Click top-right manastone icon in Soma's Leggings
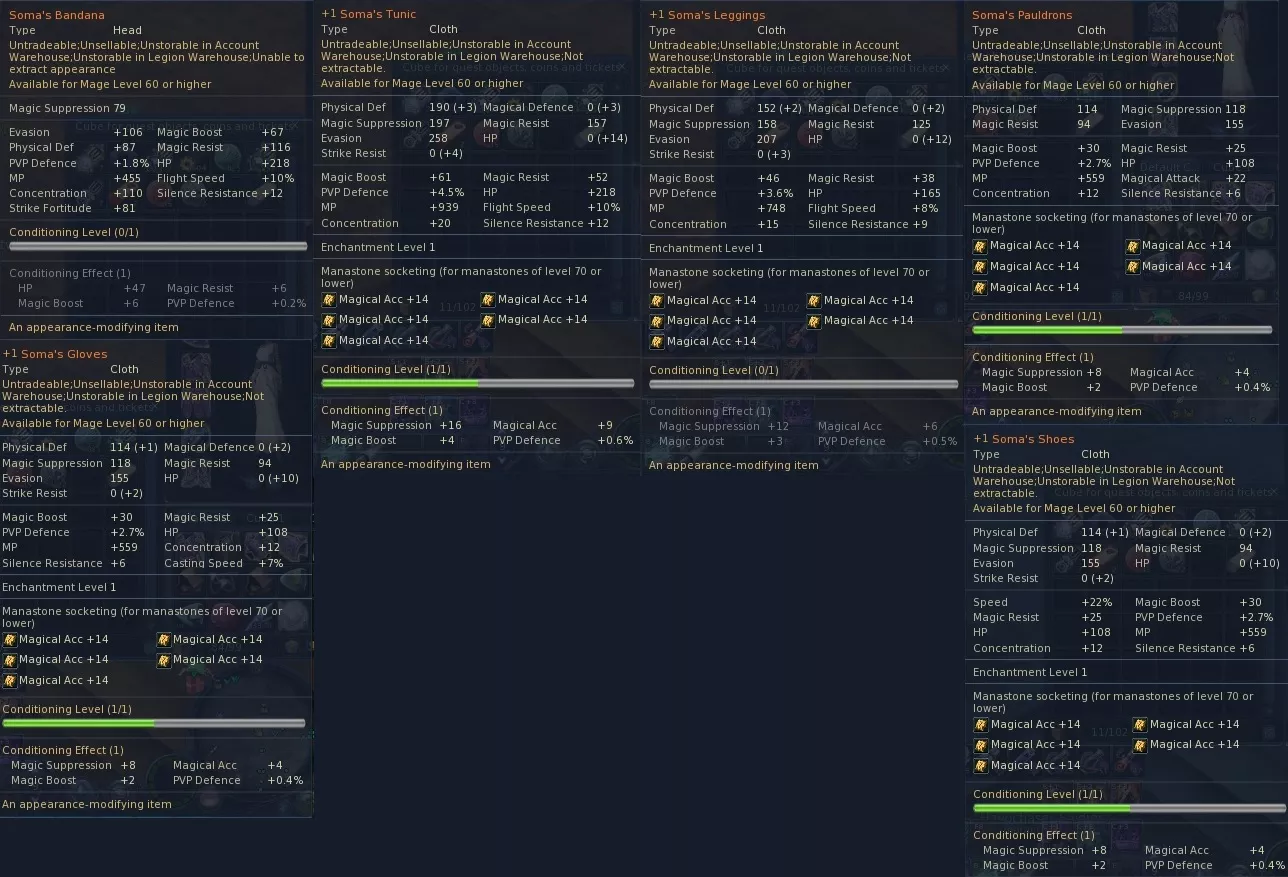This screenshot has width=1288, height=877. [814, 300]
